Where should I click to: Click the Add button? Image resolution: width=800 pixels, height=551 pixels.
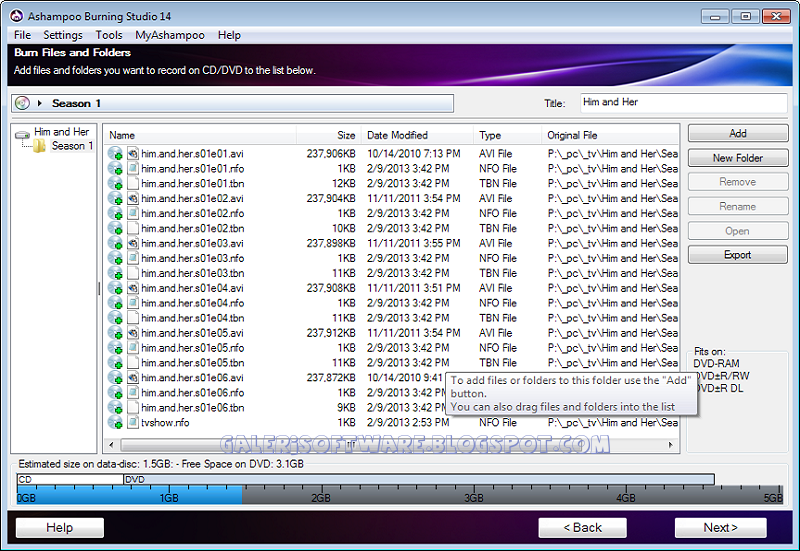point(738,133)
